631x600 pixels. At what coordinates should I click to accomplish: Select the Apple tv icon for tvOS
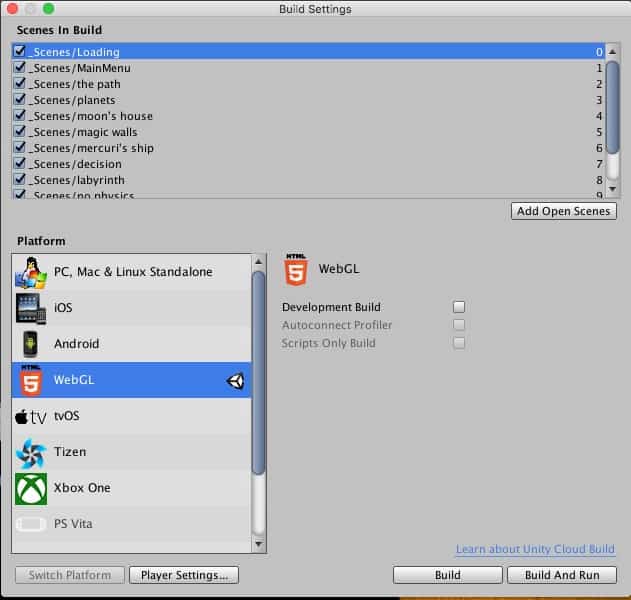pyautogui.click(x=31, y=417)
